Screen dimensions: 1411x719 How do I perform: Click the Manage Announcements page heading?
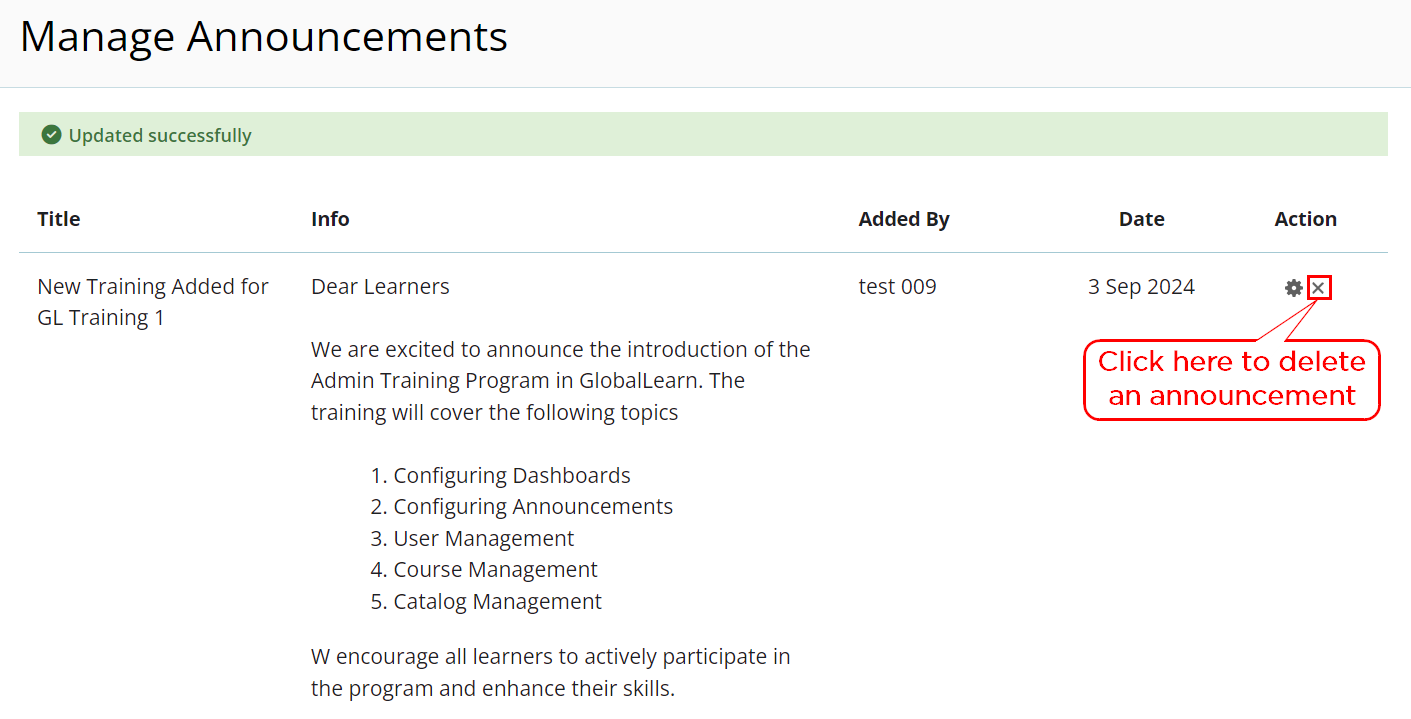pos(264,37)
